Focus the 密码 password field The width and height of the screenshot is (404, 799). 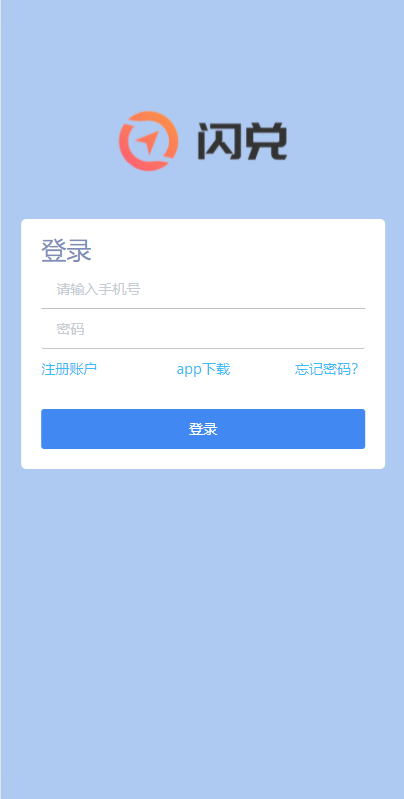(x=203, y=329)
